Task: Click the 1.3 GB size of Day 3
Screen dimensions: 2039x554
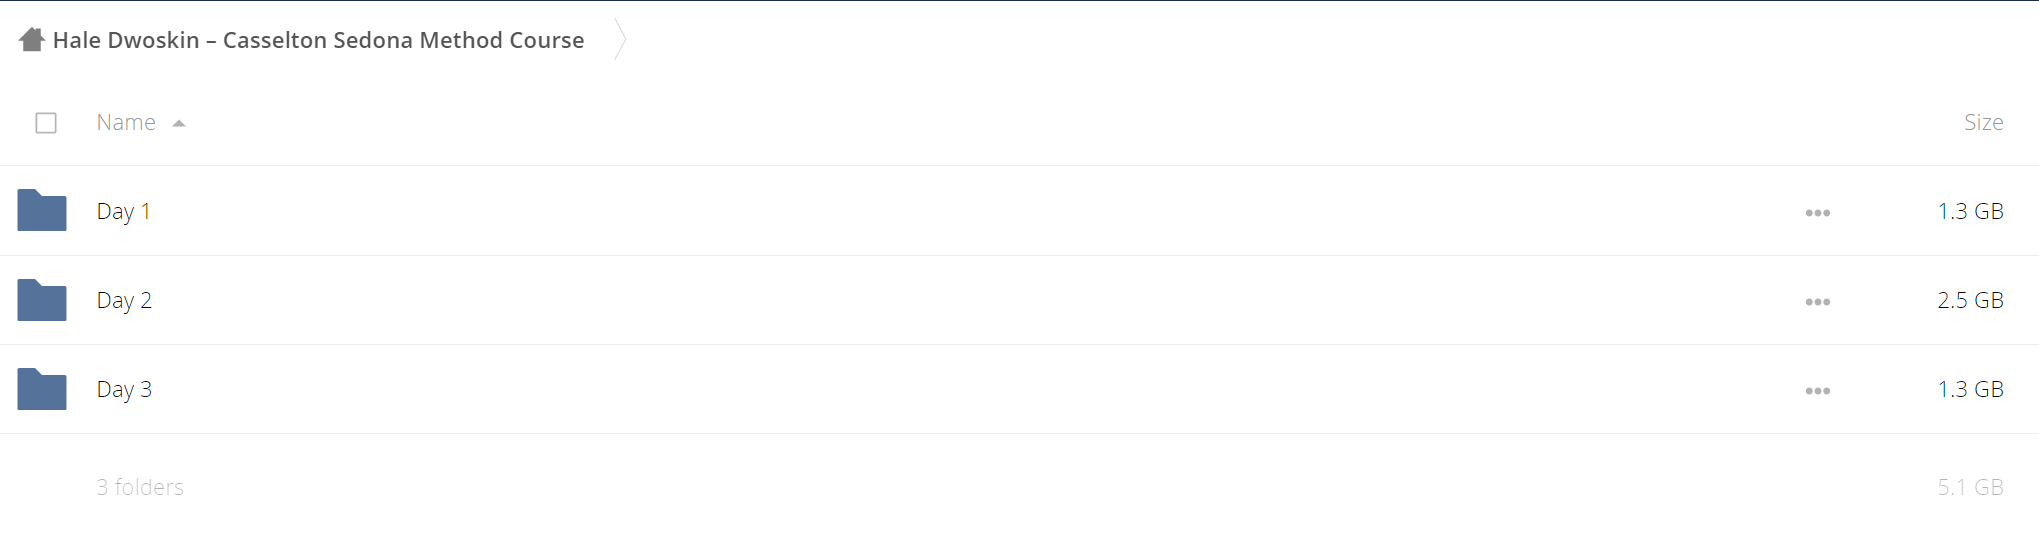Action: (1970, 389)
